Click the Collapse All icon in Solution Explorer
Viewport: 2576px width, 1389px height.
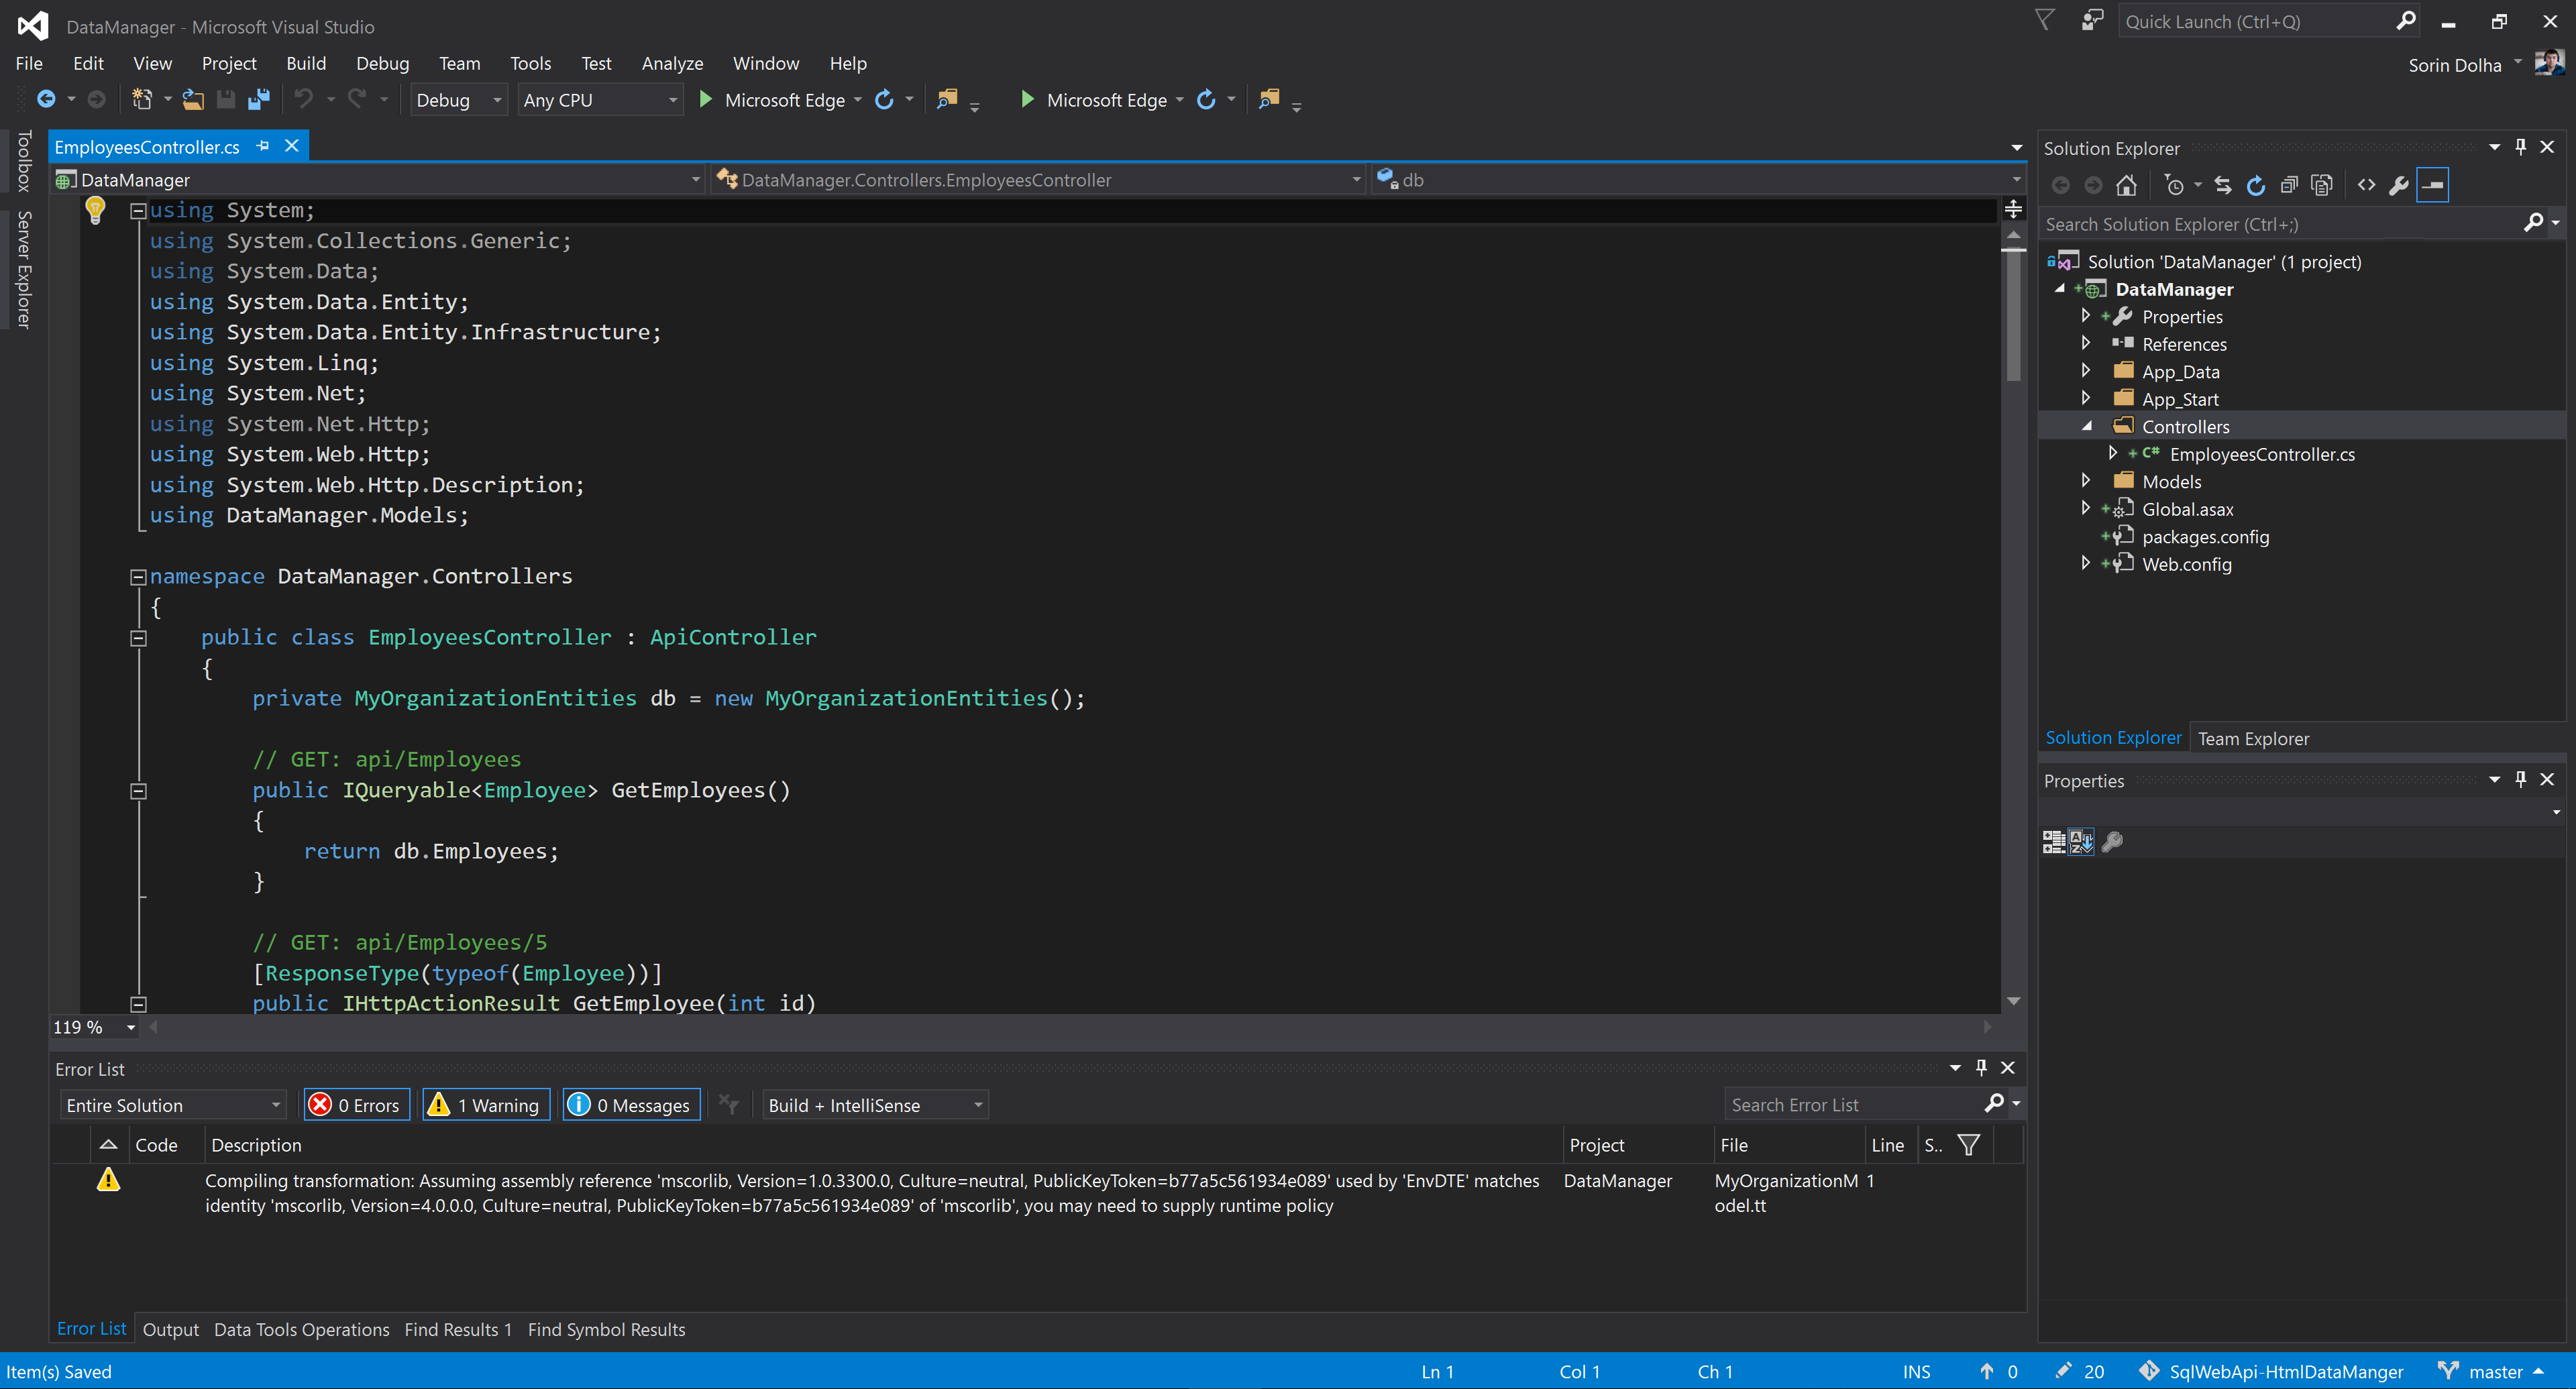pyautogui.click(x=2289, y=185)
